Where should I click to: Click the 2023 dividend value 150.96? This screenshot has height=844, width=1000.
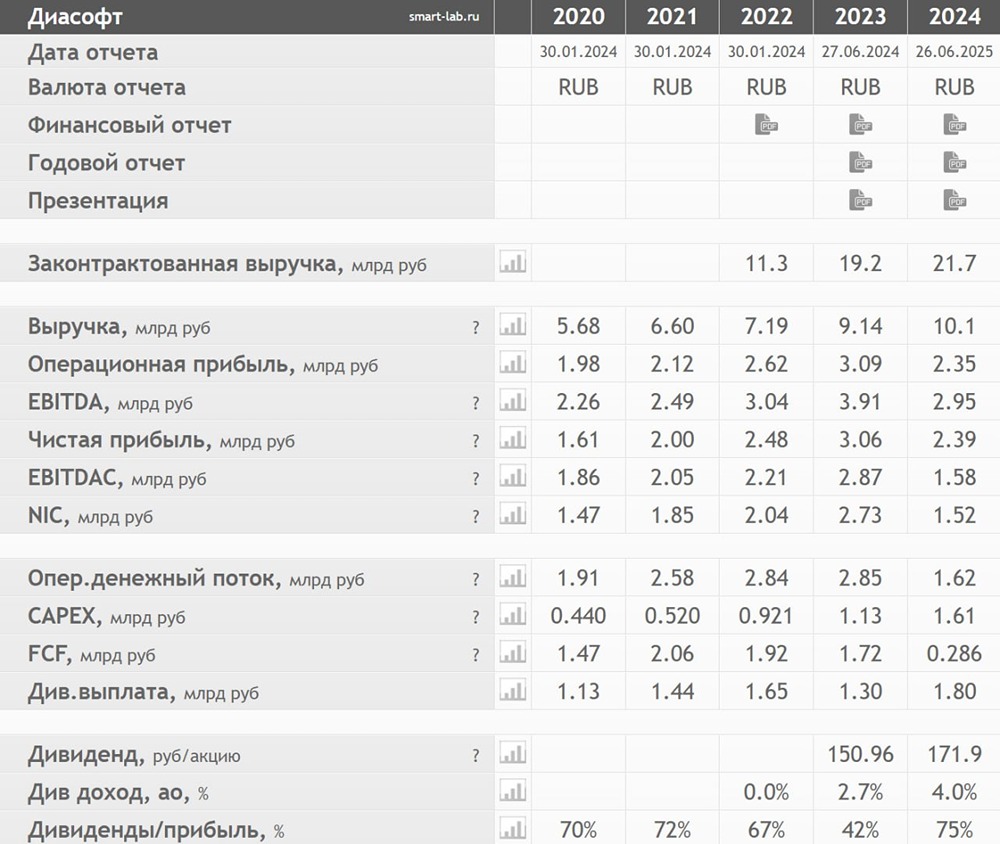tap(860, 755)
